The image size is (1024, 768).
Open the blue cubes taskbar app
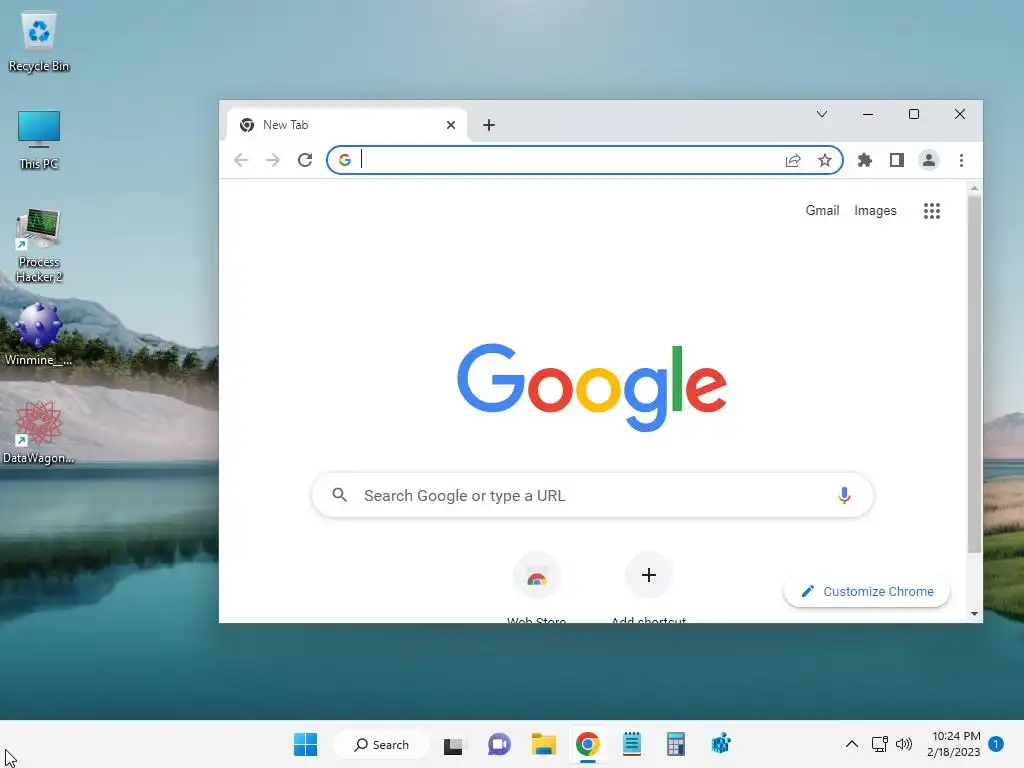pos(720,744)
